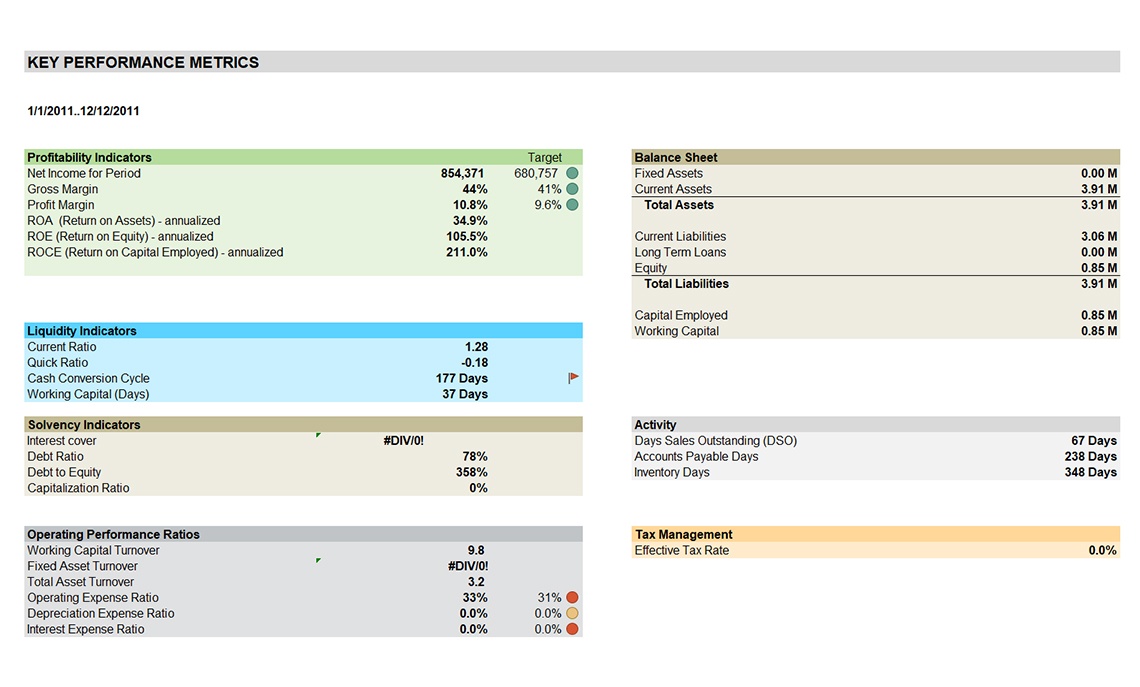Select Quick Ratio value -0.18
Image resolution: width=1140 pixels, height=687 pixels.
474,363
